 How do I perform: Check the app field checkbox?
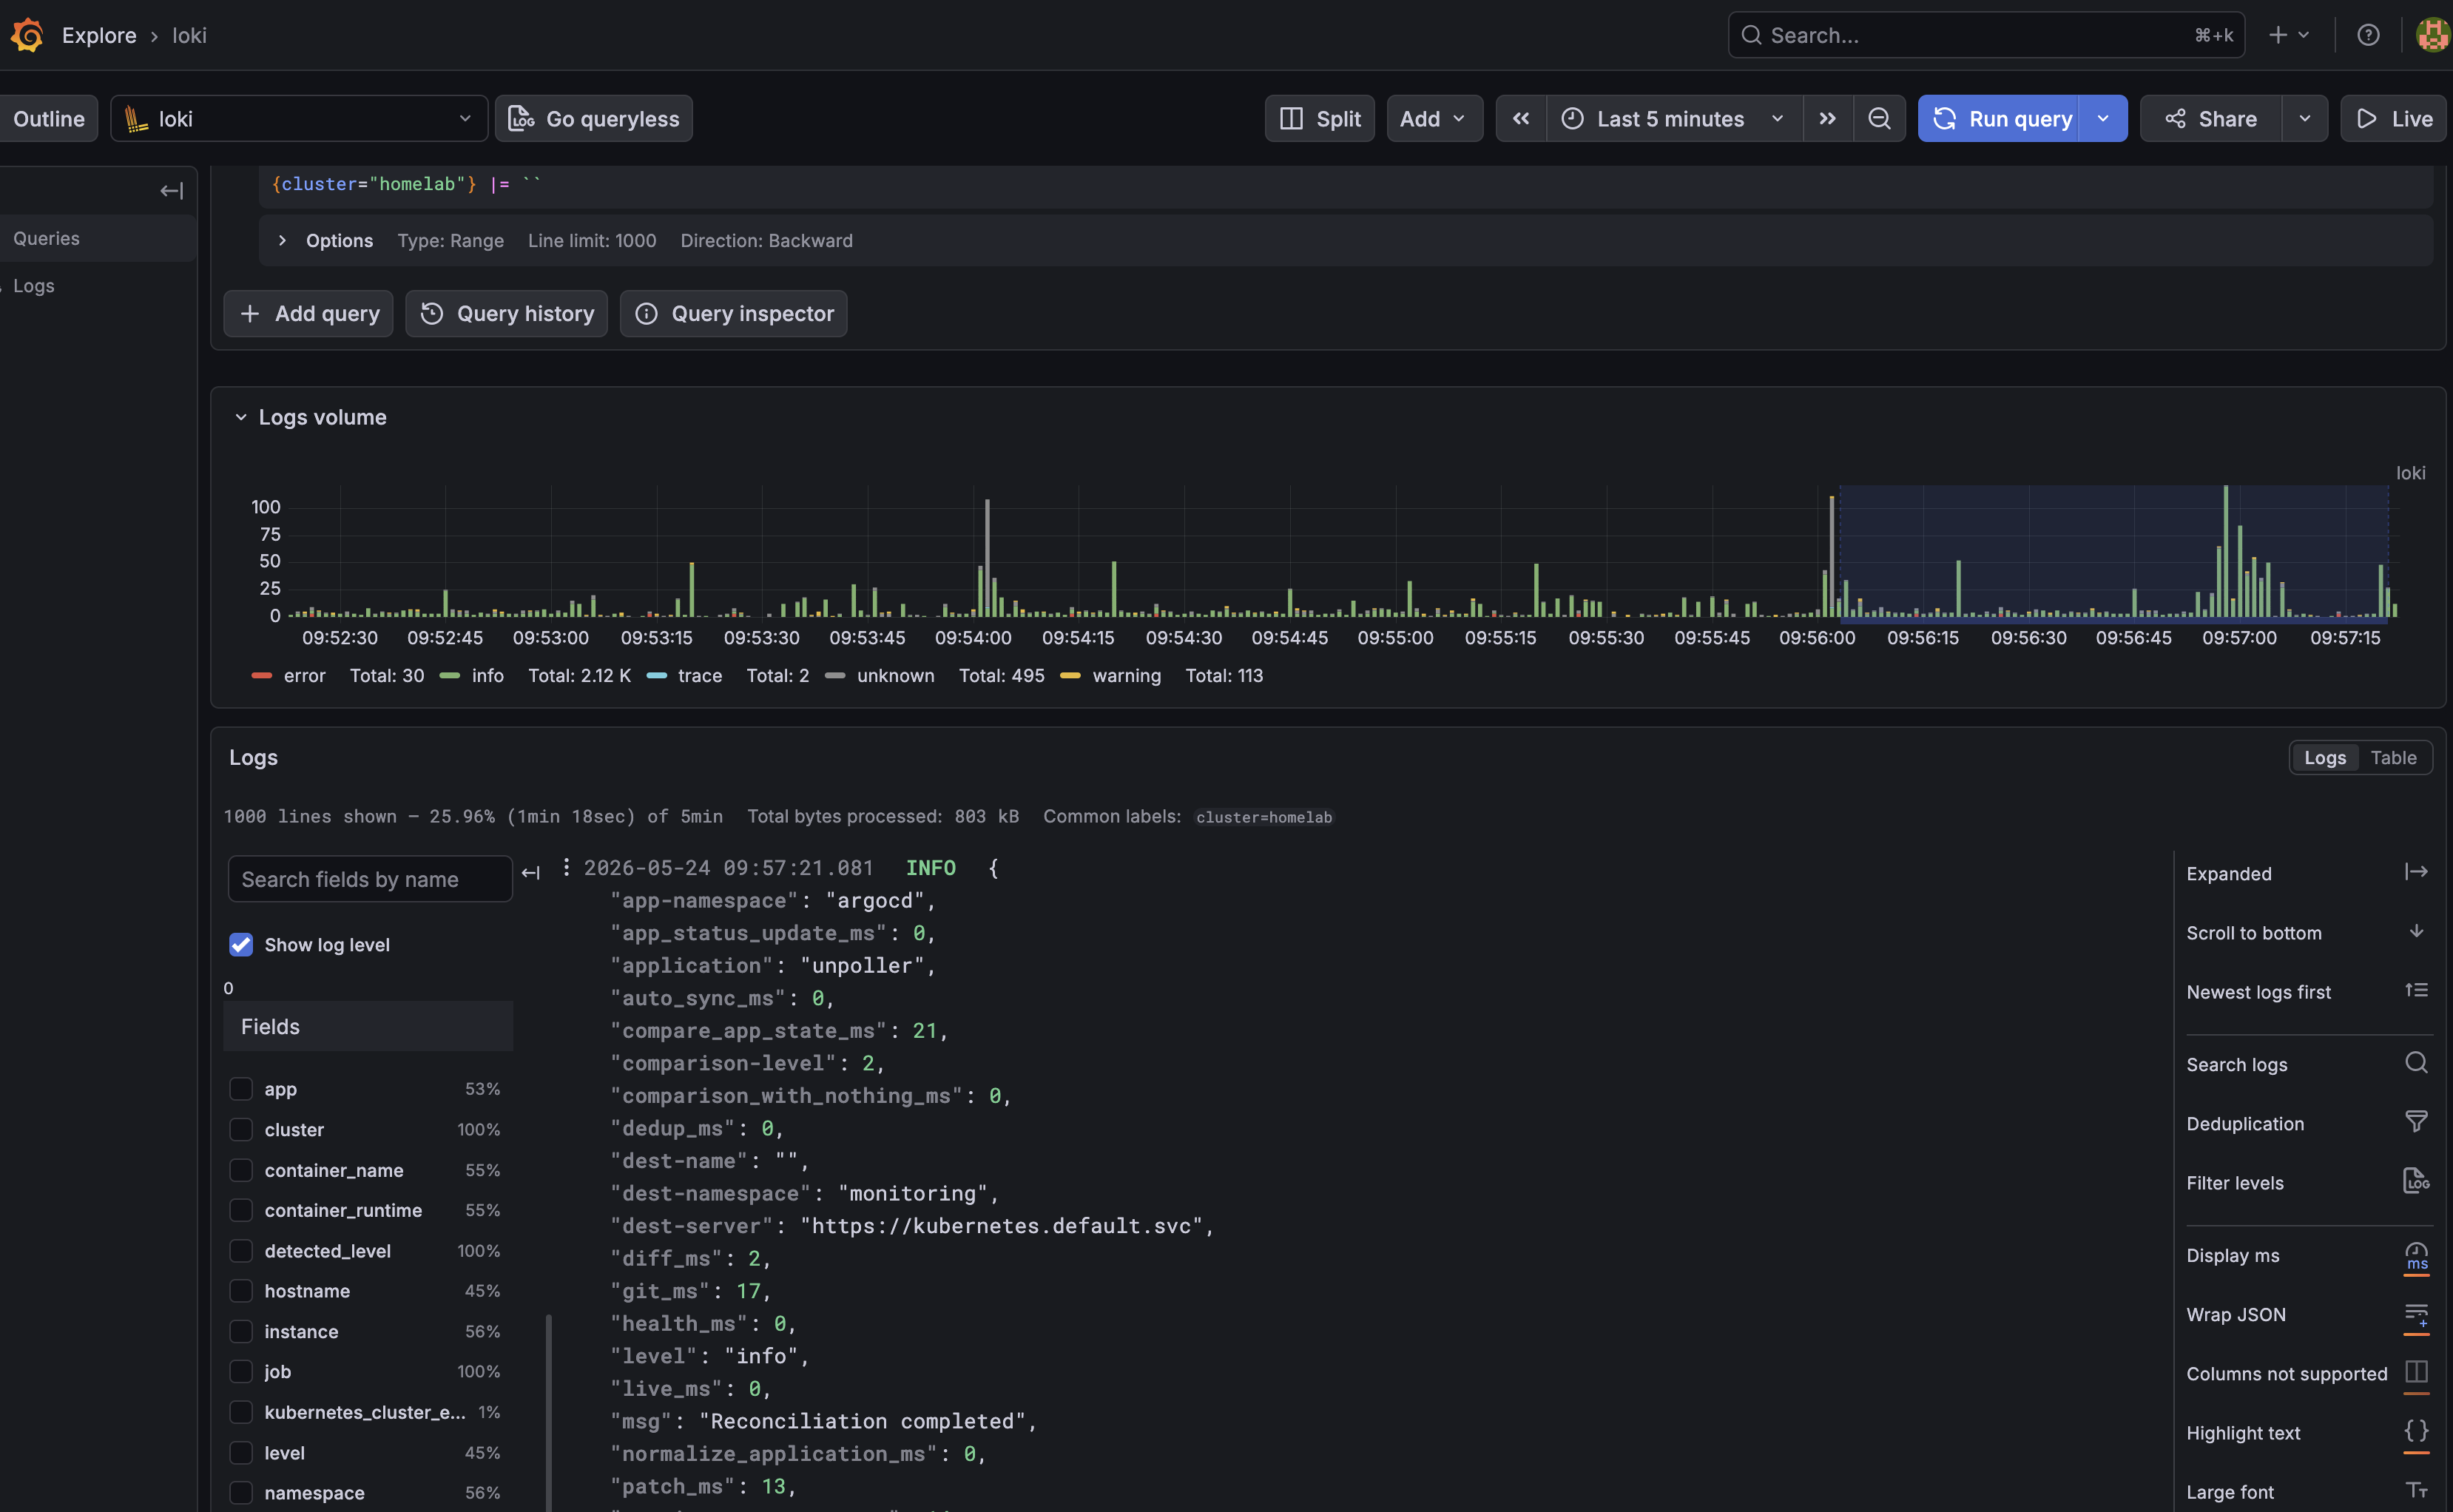coord(241,1089)
